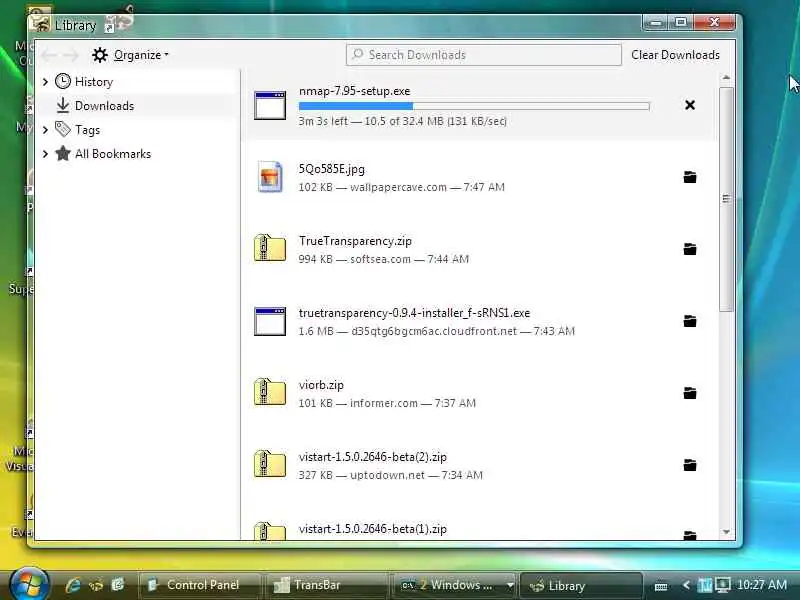Click the network tray icon
800x600 pixels.
click(722, 585)
